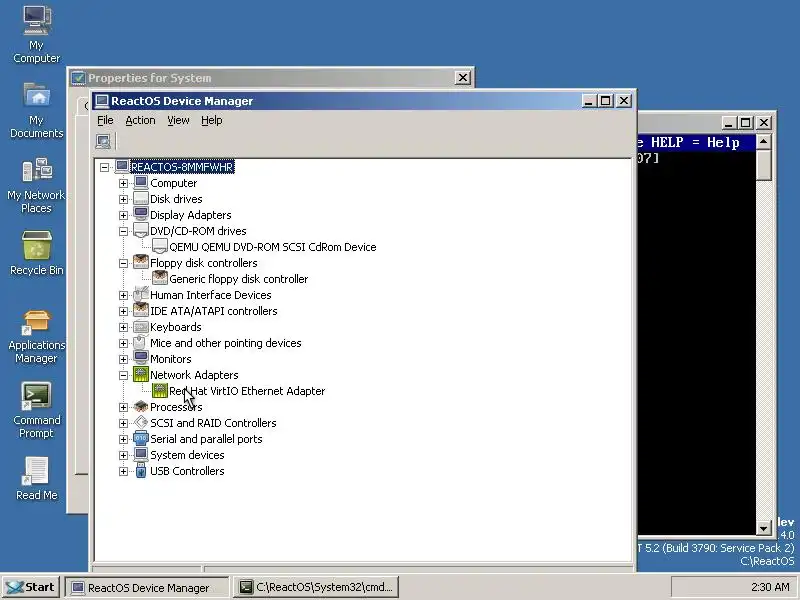800x600 pixels.
Task: Expand the Serial and parallel ports node
Action: 123,439
